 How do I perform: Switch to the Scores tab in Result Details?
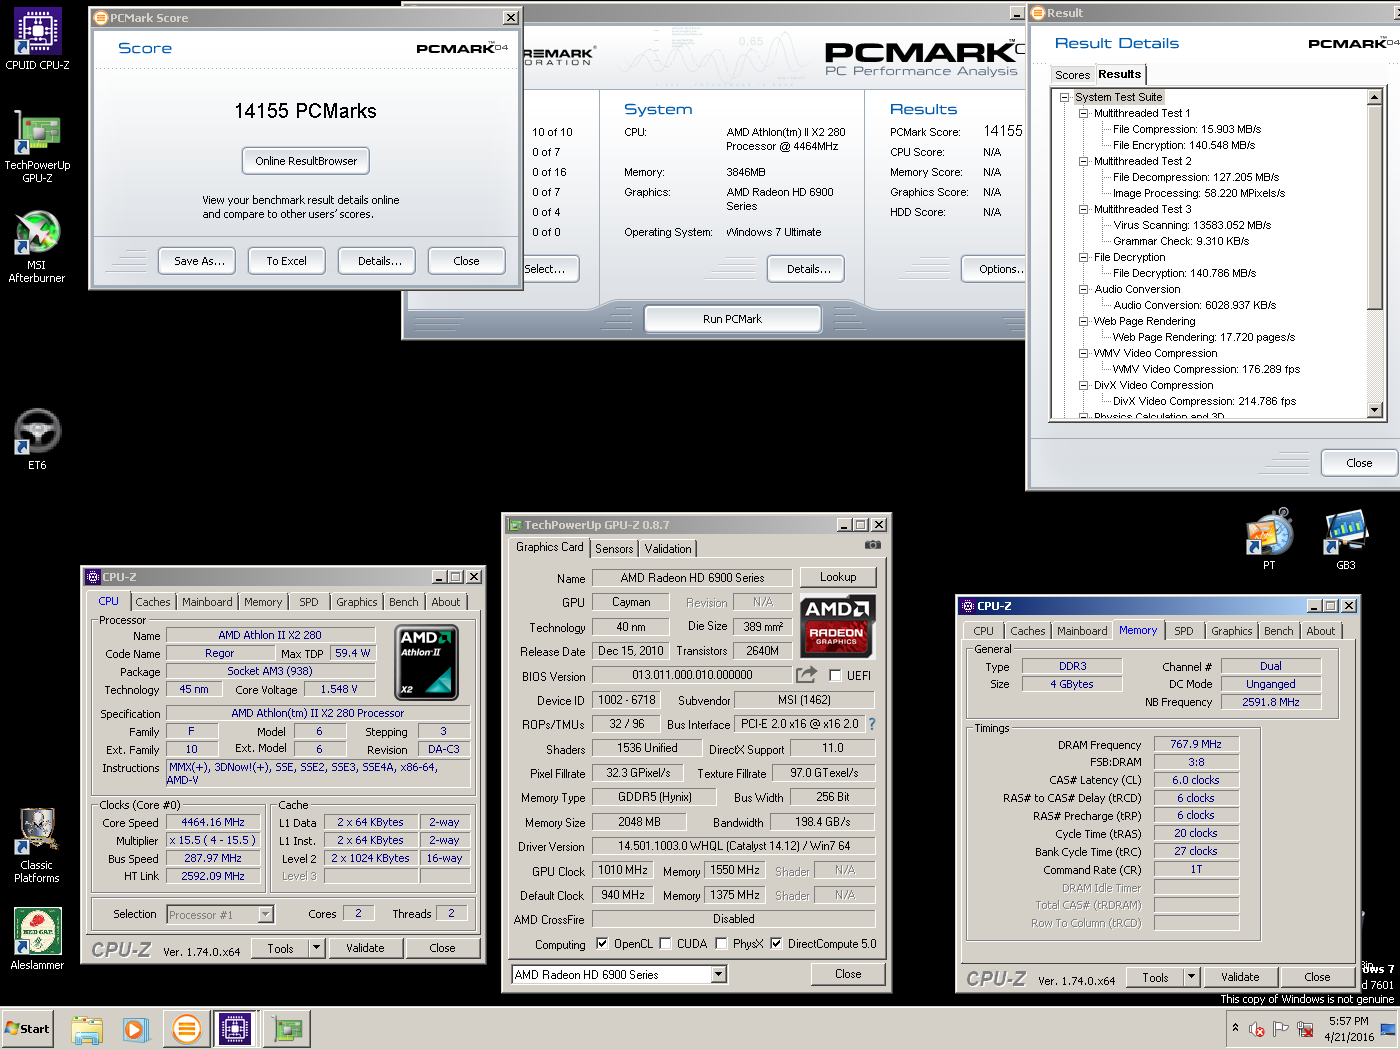pos(1072,75)
